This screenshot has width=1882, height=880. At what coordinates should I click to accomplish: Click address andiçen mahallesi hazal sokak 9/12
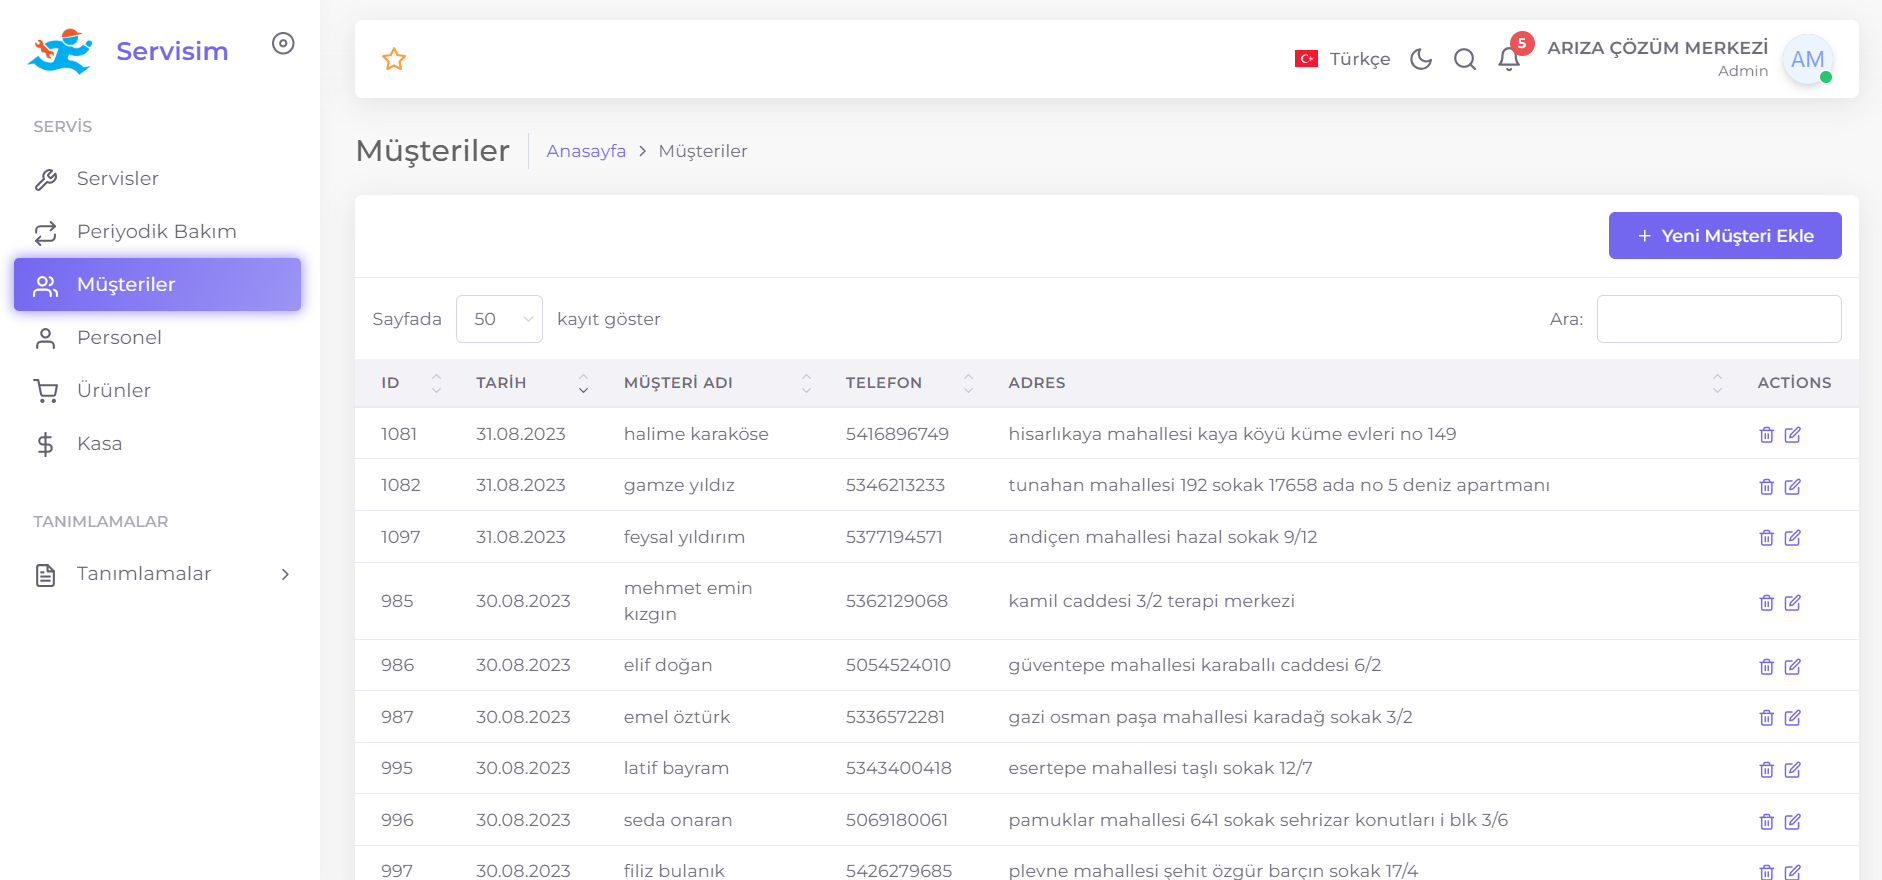pos(1162,537)
